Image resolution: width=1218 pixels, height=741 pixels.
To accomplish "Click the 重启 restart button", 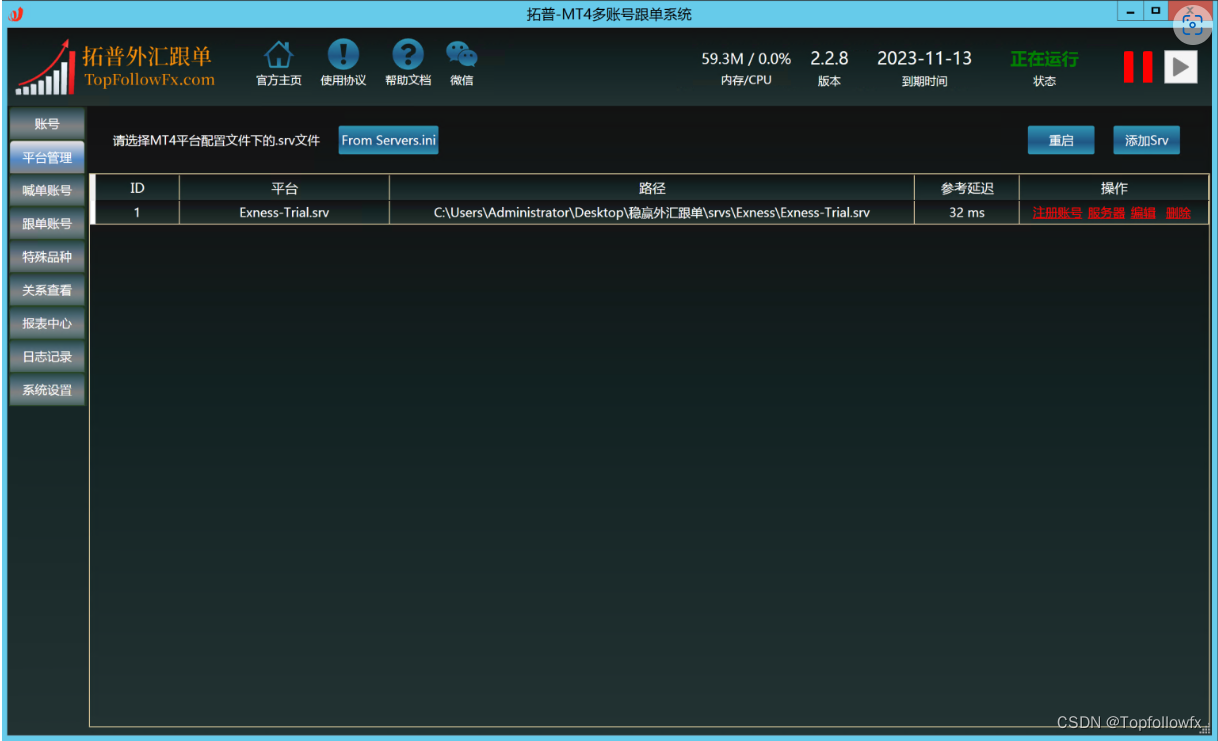I will click(x=1060, y=140).
